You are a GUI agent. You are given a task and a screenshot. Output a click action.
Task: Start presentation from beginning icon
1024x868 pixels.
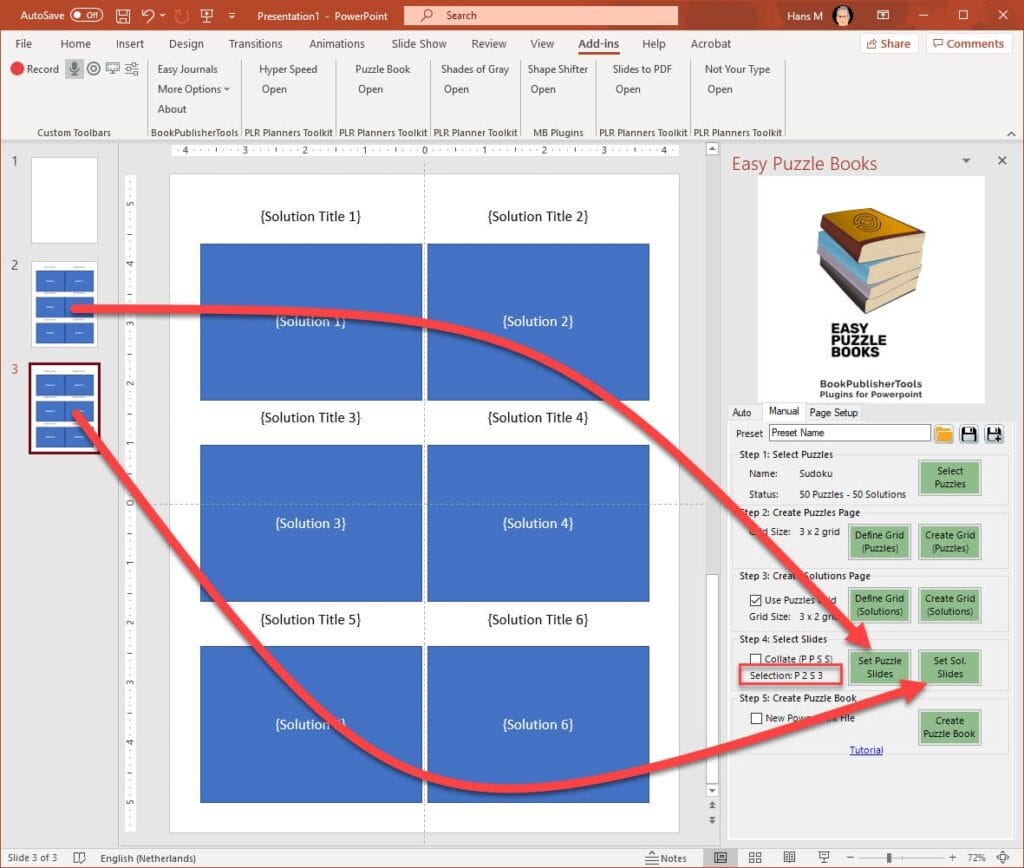pyautogui.click(x=208, y=15)
